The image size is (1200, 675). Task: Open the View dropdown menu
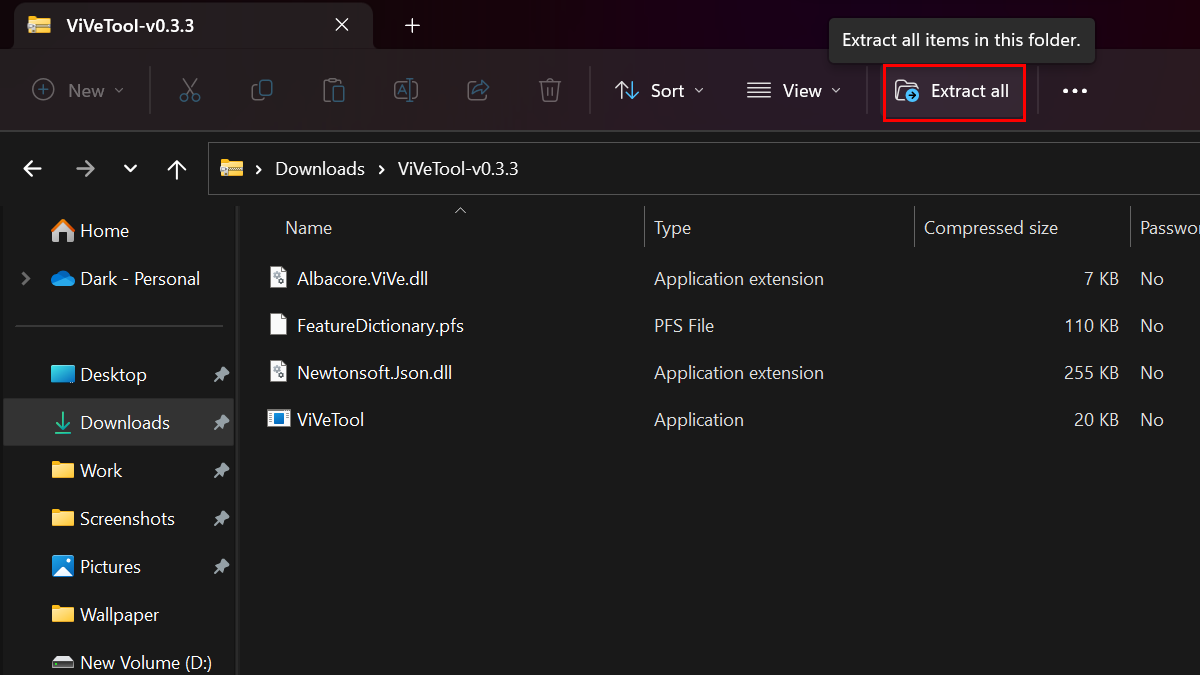[794, 91]
